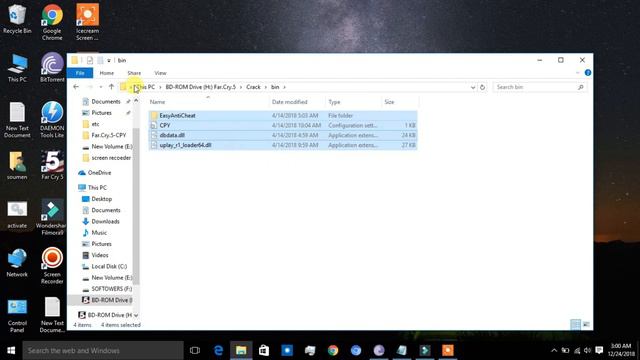Open Quick Access Toolbar customize dropdown
This screenshot has width=640, height=360.
(109, 60)
